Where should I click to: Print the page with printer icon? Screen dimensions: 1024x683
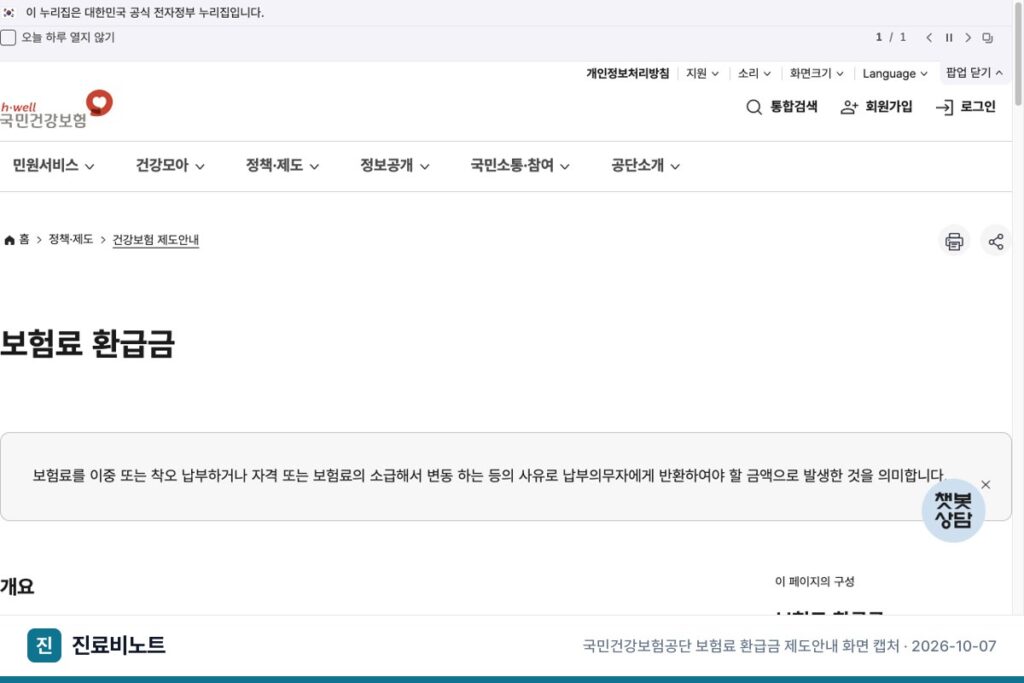[x=954, y=241]
